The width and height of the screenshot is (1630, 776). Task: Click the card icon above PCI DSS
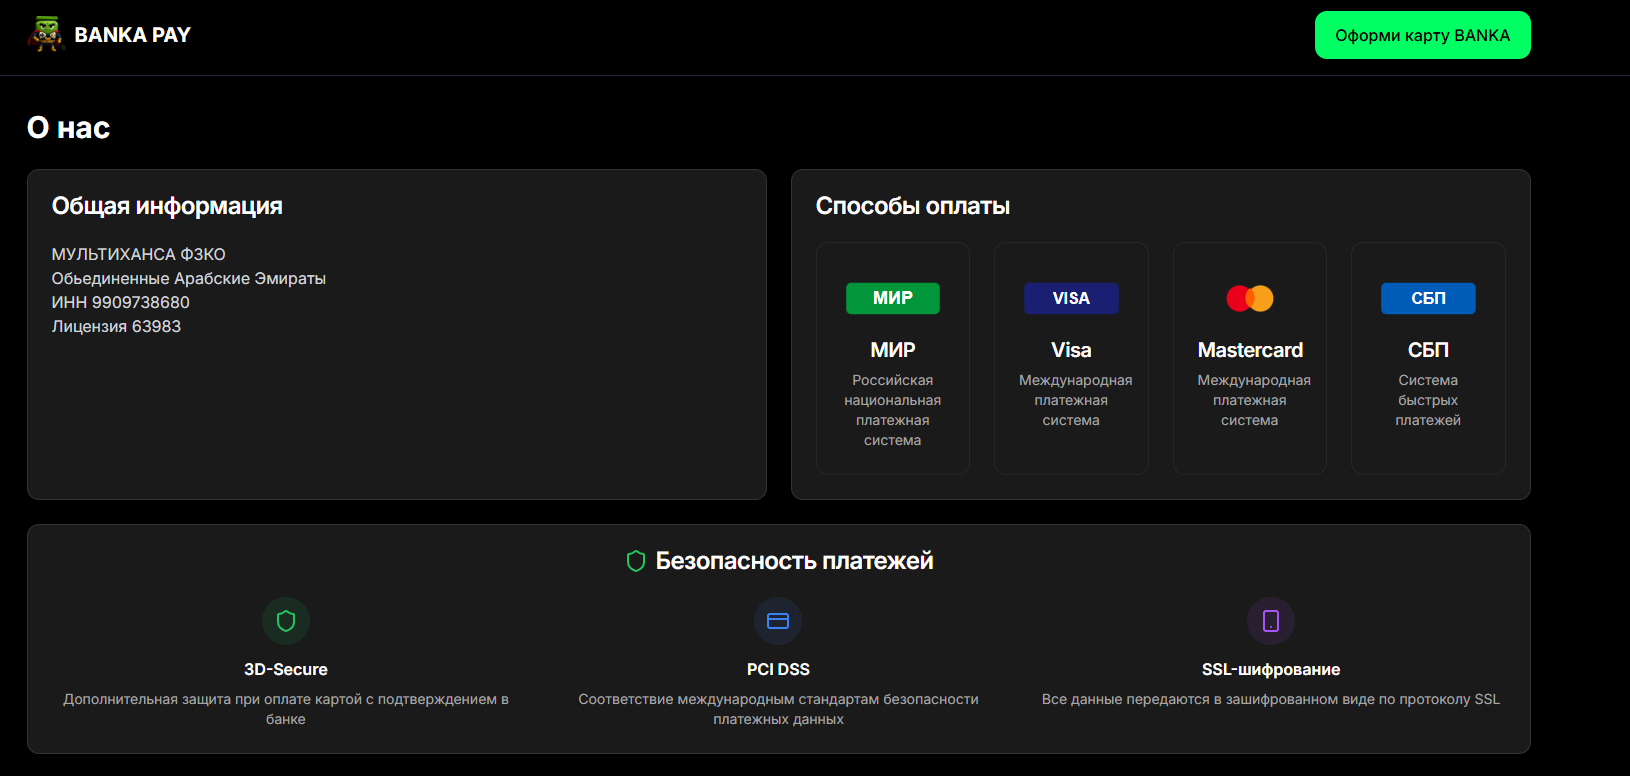click(x=778, y=621)
